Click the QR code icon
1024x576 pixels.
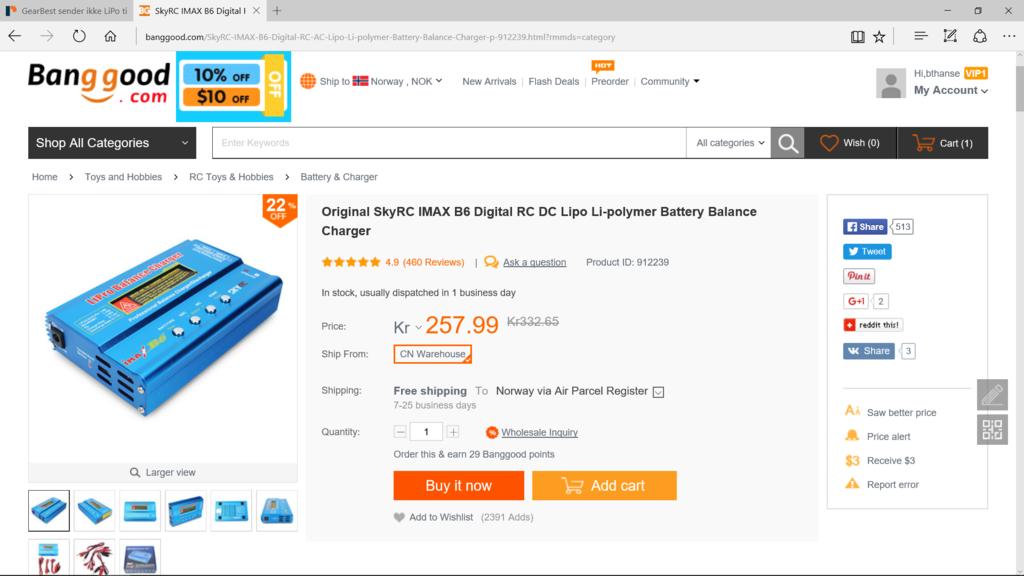pos(992,430)
